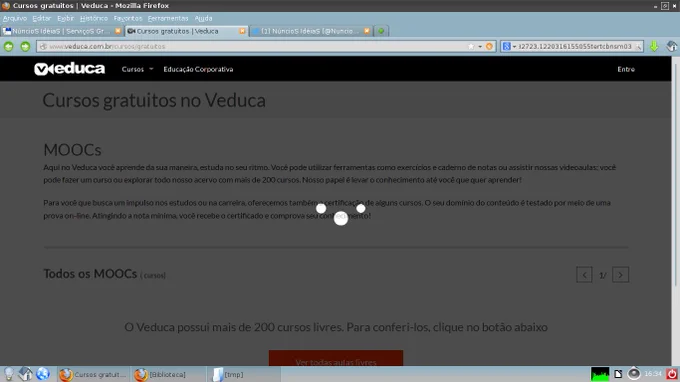Close the Cursos gratuitos Veduca tab
Viewport: 680px width, 382px height.
click(x=242, y=31)
